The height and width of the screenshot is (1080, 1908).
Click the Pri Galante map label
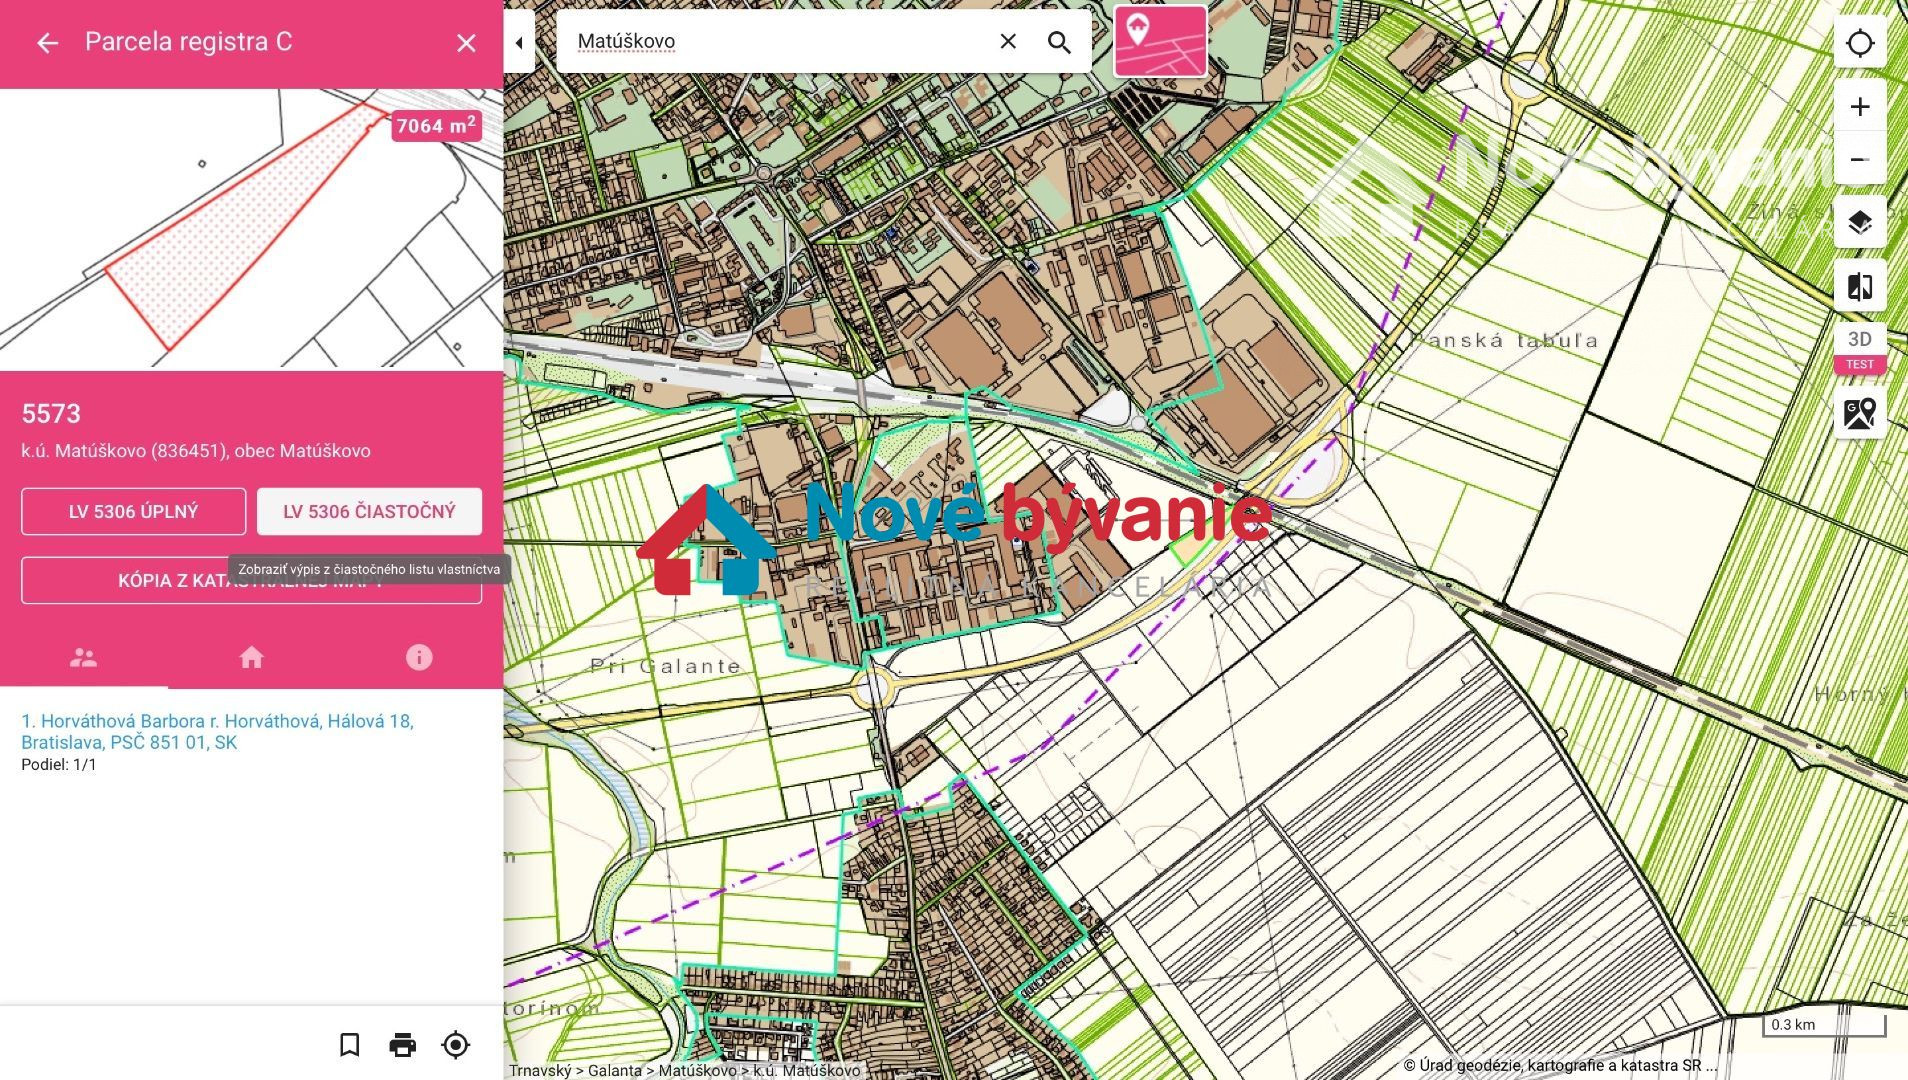pos(665,666)
